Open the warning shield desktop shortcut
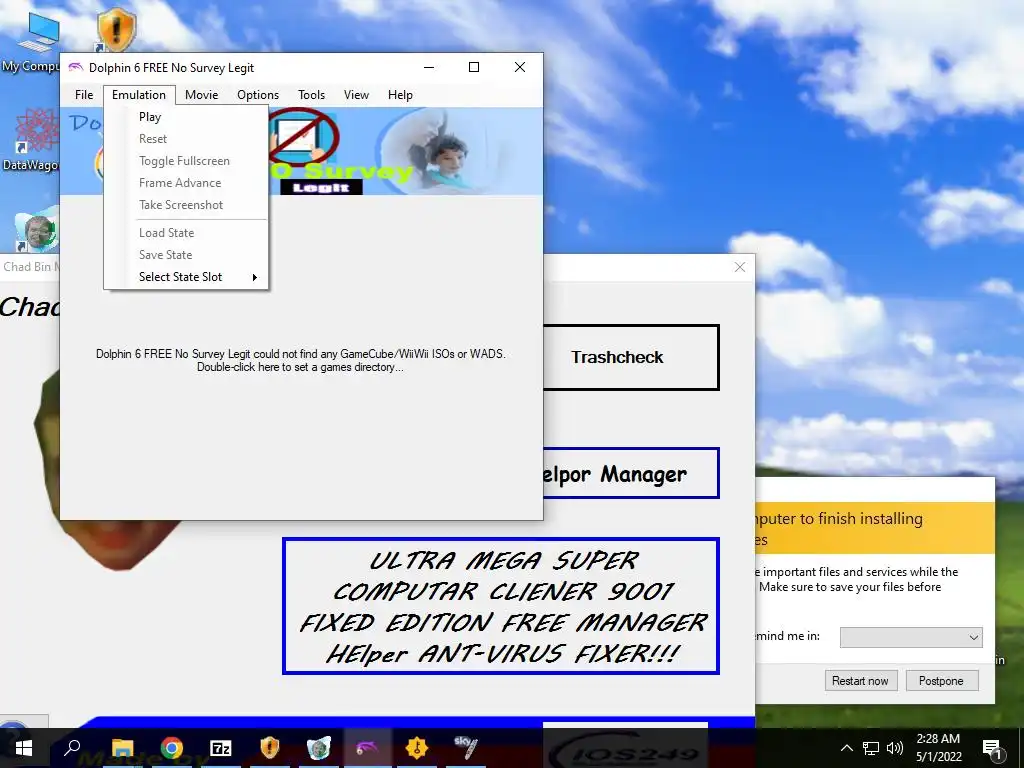This screenshot has width=1024, height=768. [116, 31]
